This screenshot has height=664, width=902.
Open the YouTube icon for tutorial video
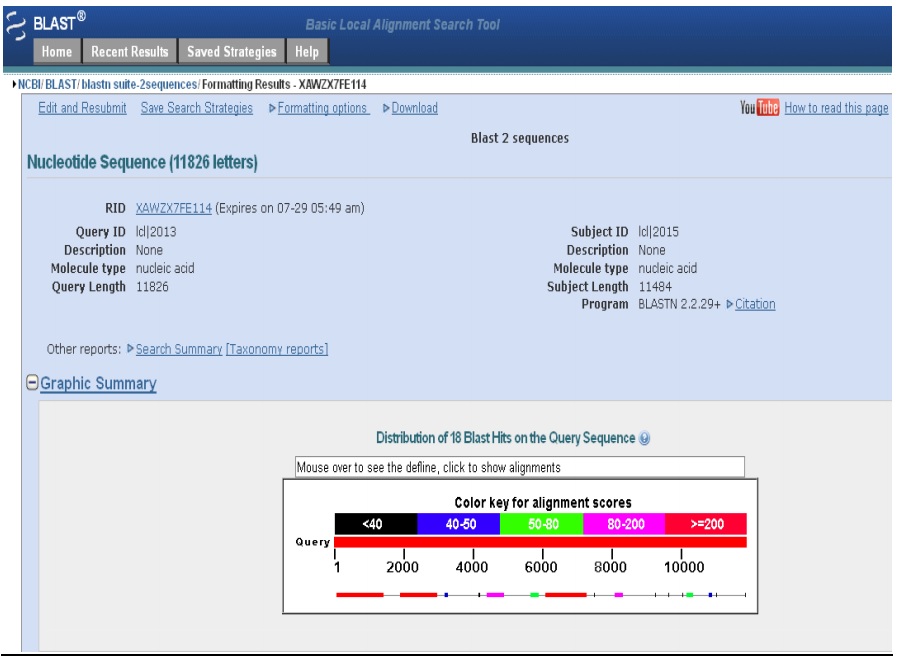(x=759, y=108)
